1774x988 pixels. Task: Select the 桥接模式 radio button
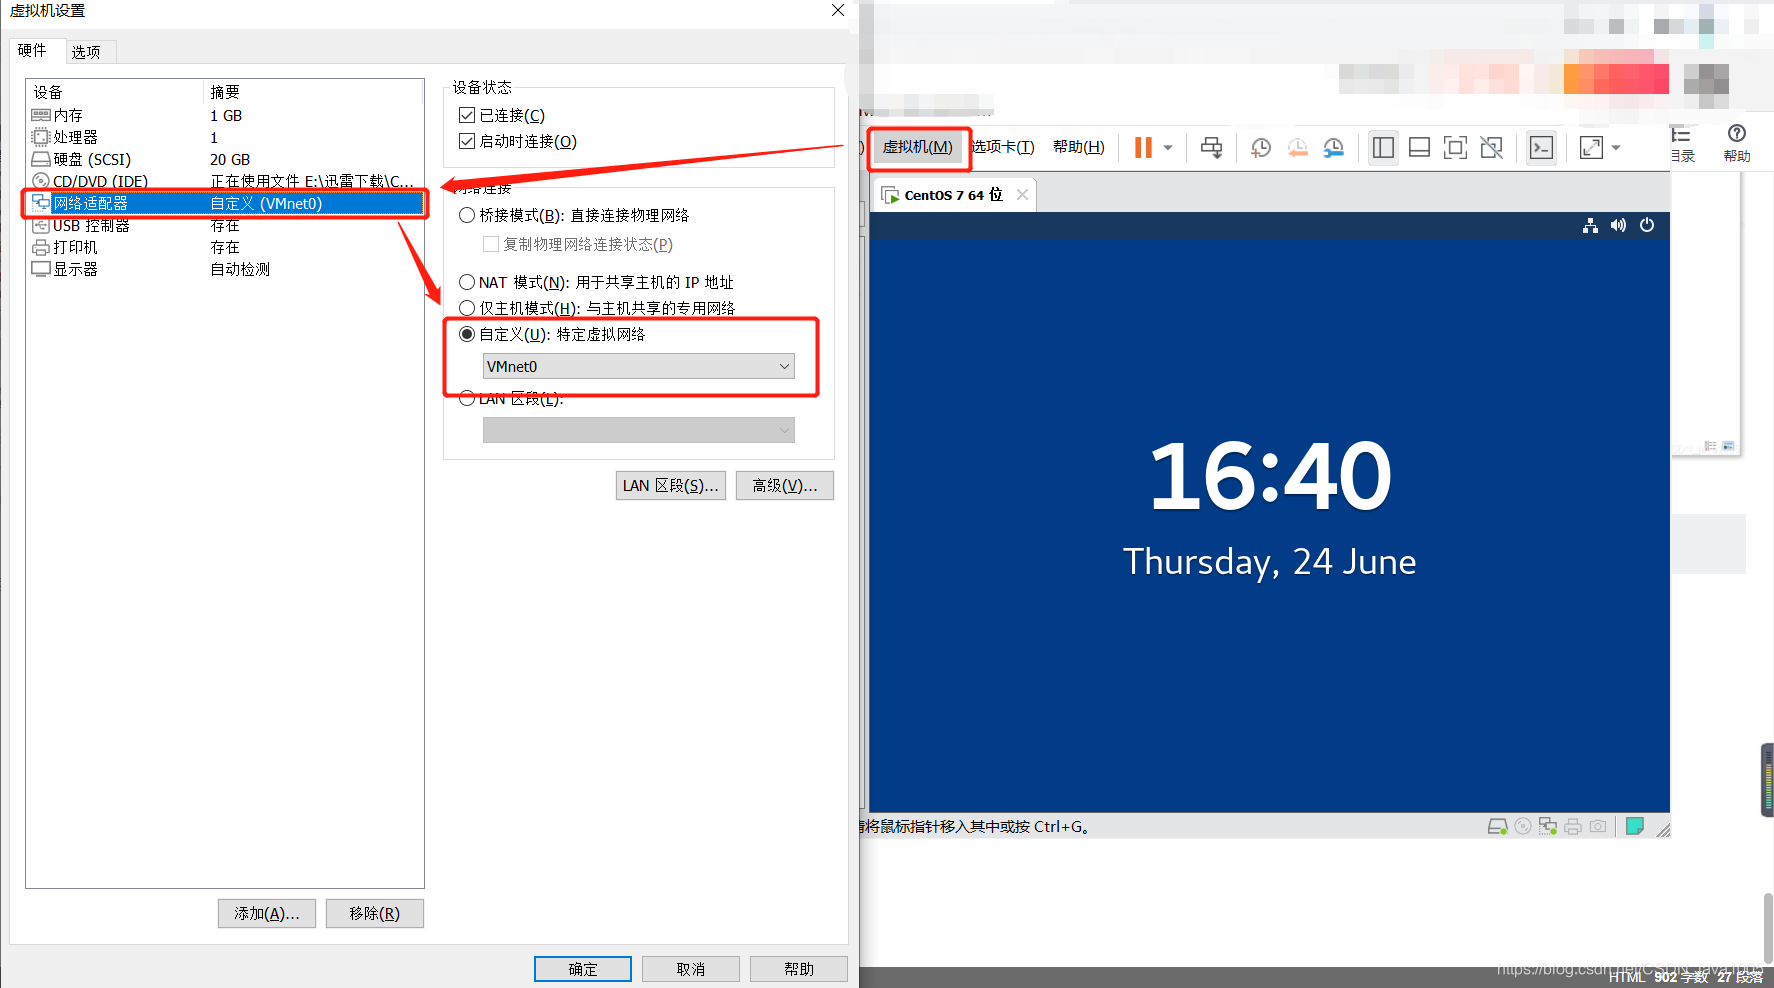point(467,215)
